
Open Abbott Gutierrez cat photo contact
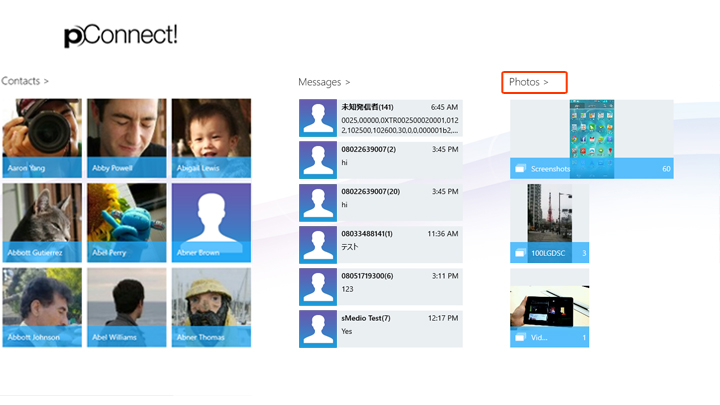coord(42,222)
